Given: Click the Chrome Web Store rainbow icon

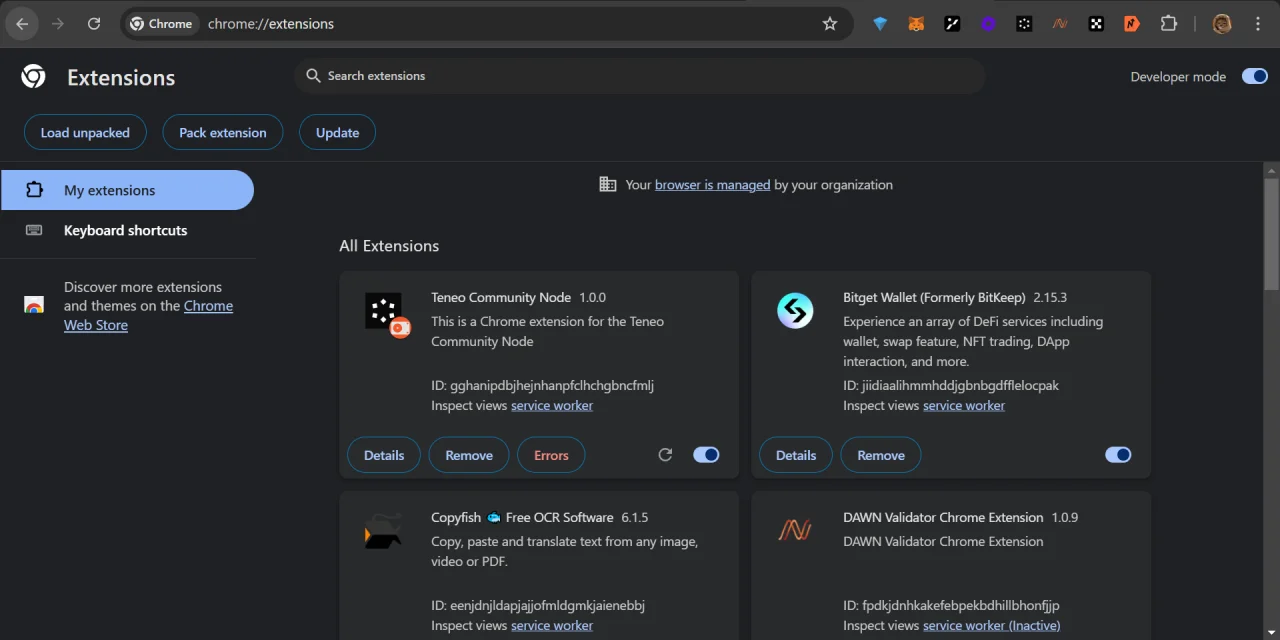Looking at the screenshot, I should pos(34,306).
